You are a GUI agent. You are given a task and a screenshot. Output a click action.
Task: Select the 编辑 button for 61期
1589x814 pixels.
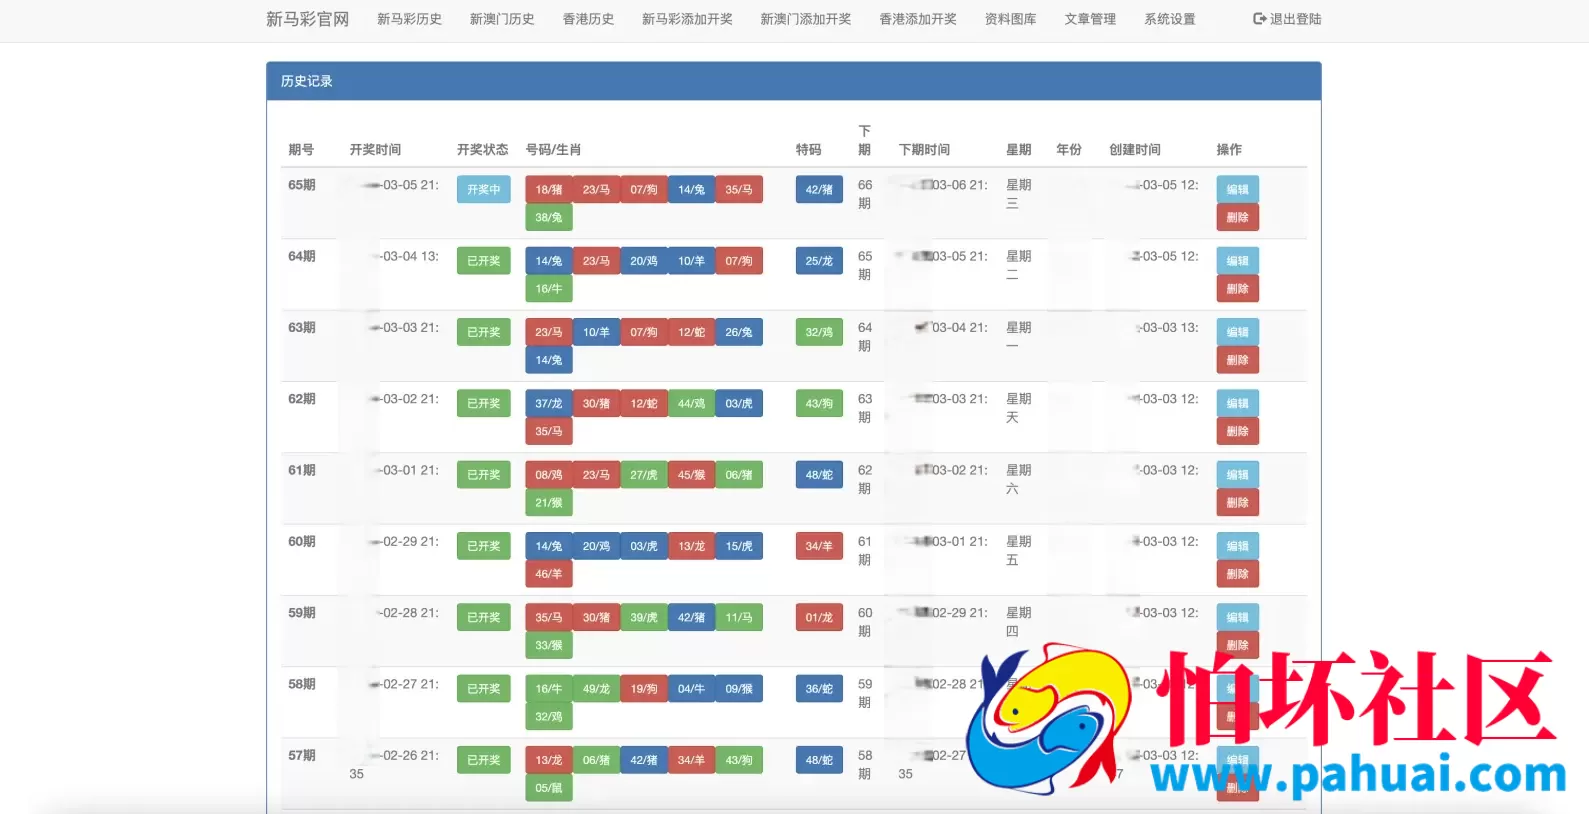tap(1237, 475)
